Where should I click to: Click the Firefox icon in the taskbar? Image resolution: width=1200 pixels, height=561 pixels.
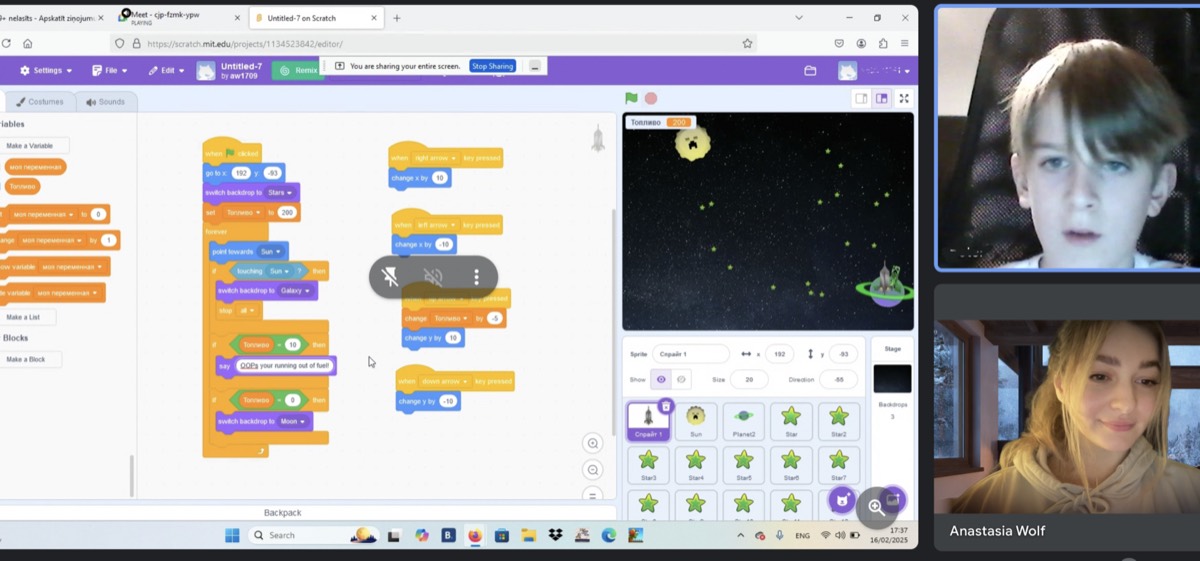(475, 535)
